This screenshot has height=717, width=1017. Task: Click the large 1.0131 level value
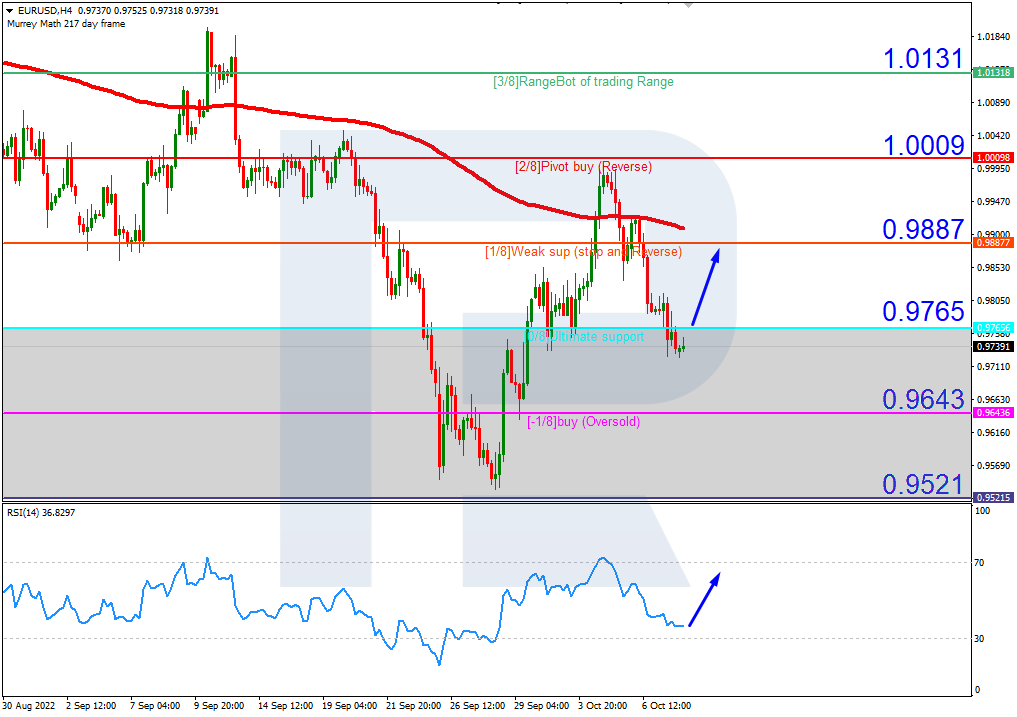(922, 58)
